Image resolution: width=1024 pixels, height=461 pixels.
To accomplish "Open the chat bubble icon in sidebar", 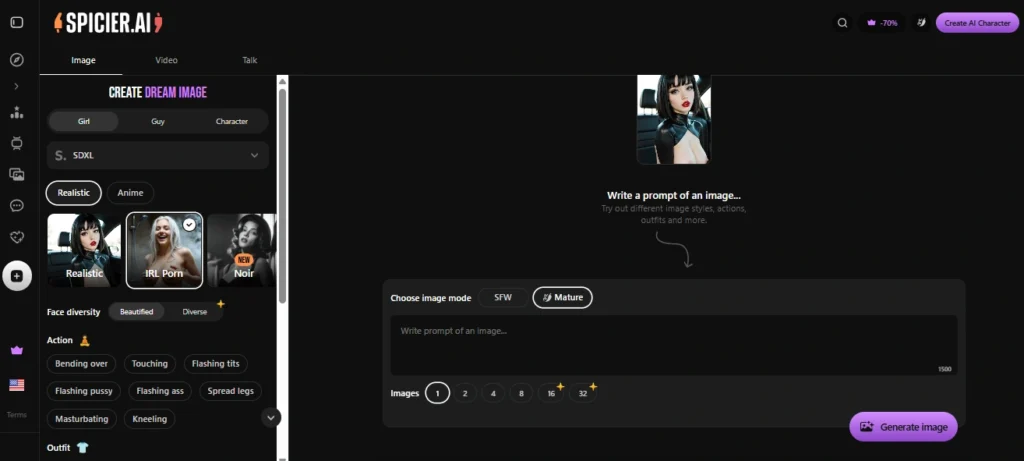I will click(x=17, y=206).
